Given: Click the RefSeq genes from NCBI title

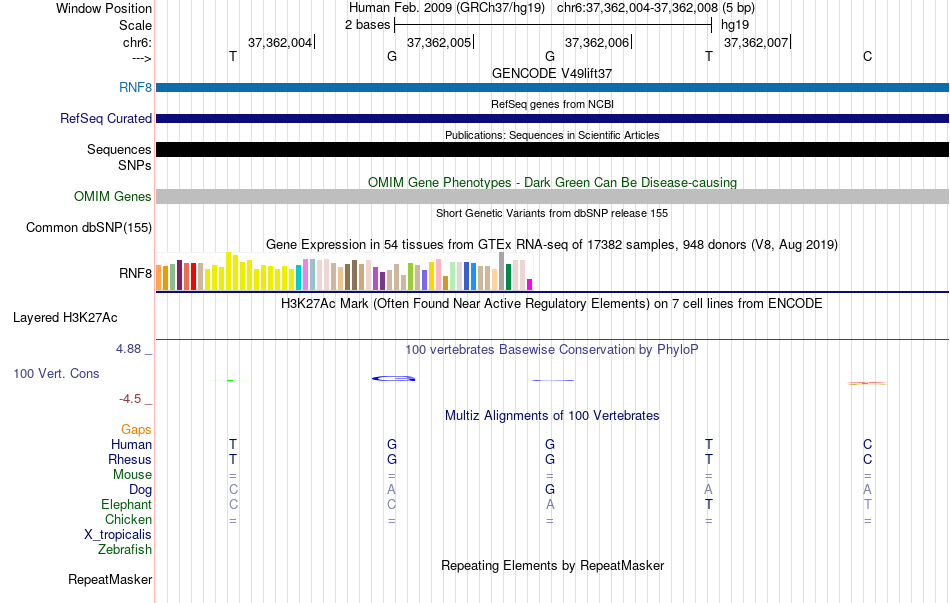Looking at the screenshot, I should coord(553,104).
